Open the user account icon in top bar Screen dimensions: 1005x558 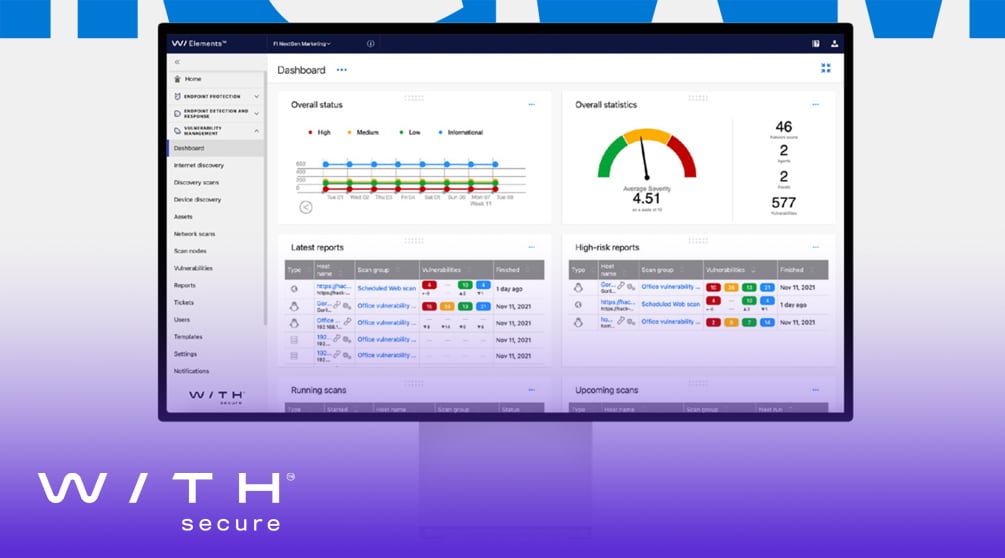tap(834, 44)
